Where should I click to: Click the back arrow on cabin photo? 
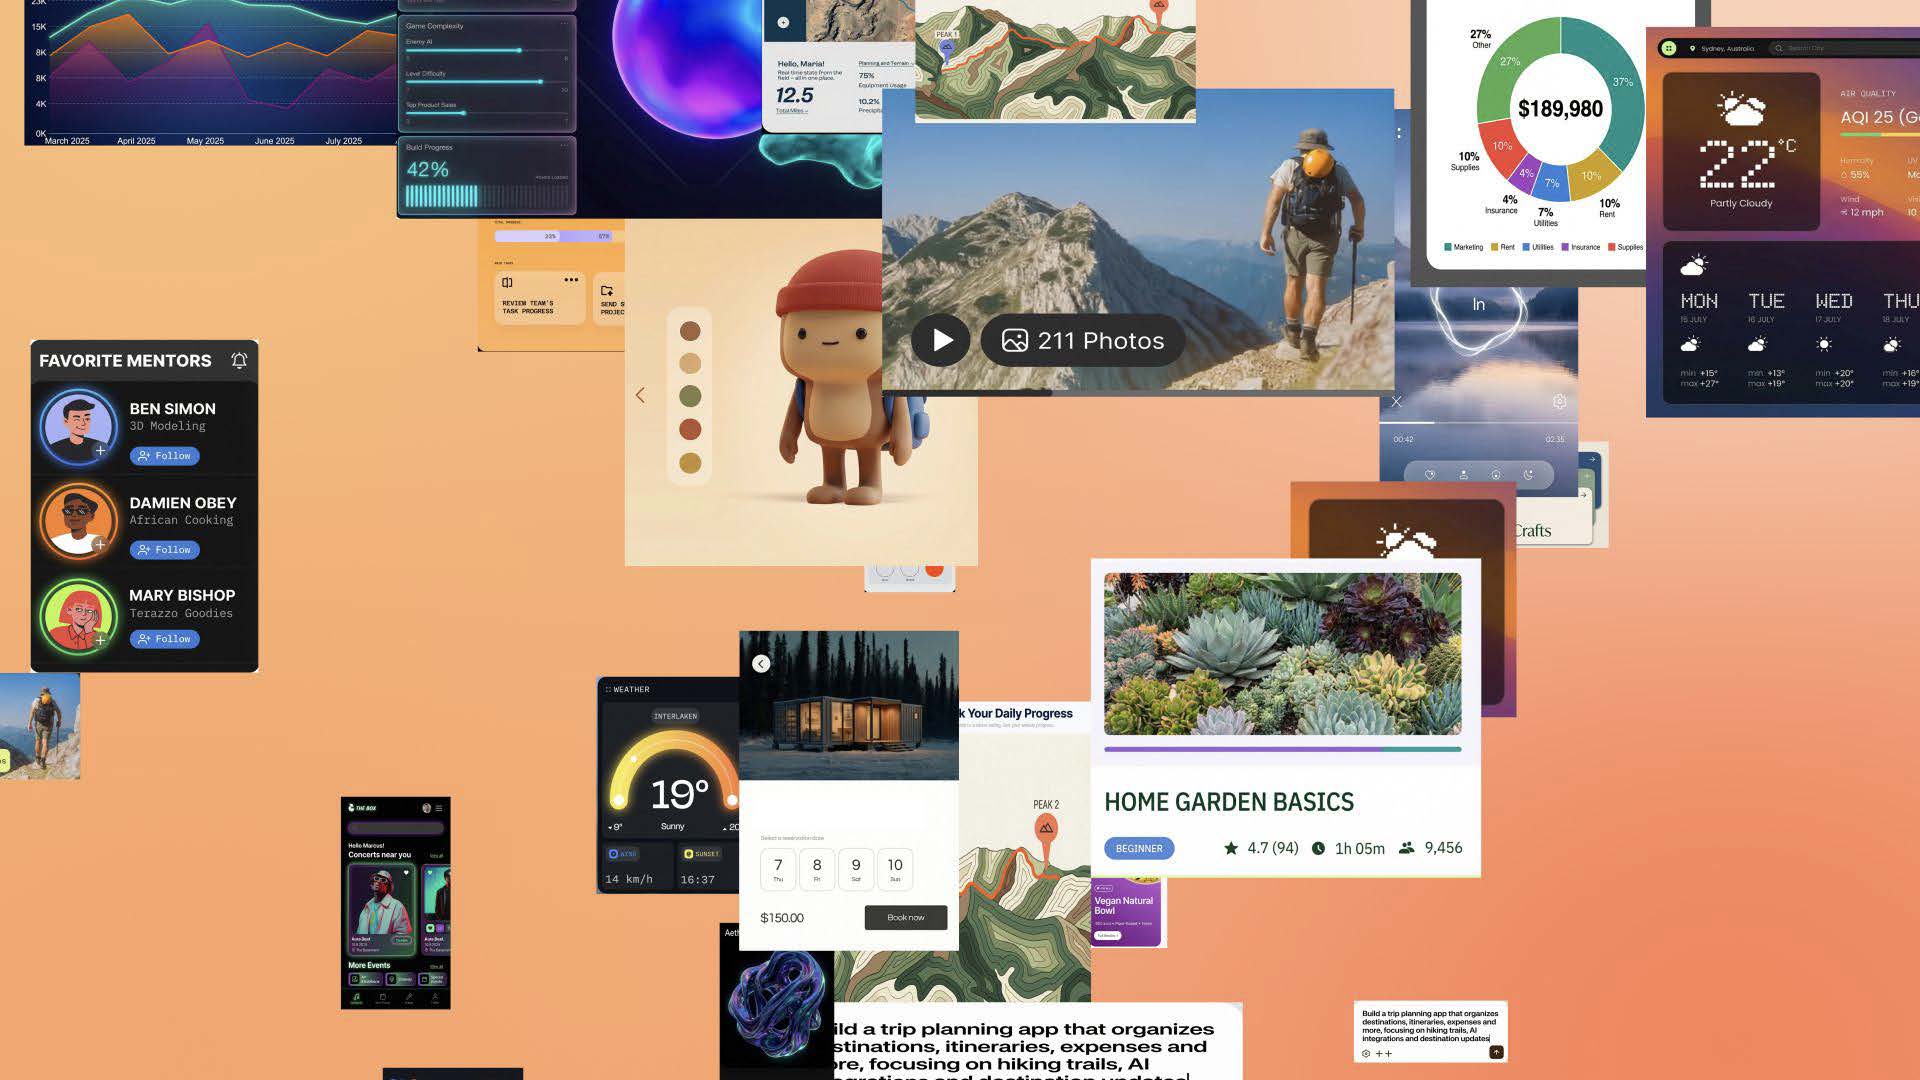point(761,664)
